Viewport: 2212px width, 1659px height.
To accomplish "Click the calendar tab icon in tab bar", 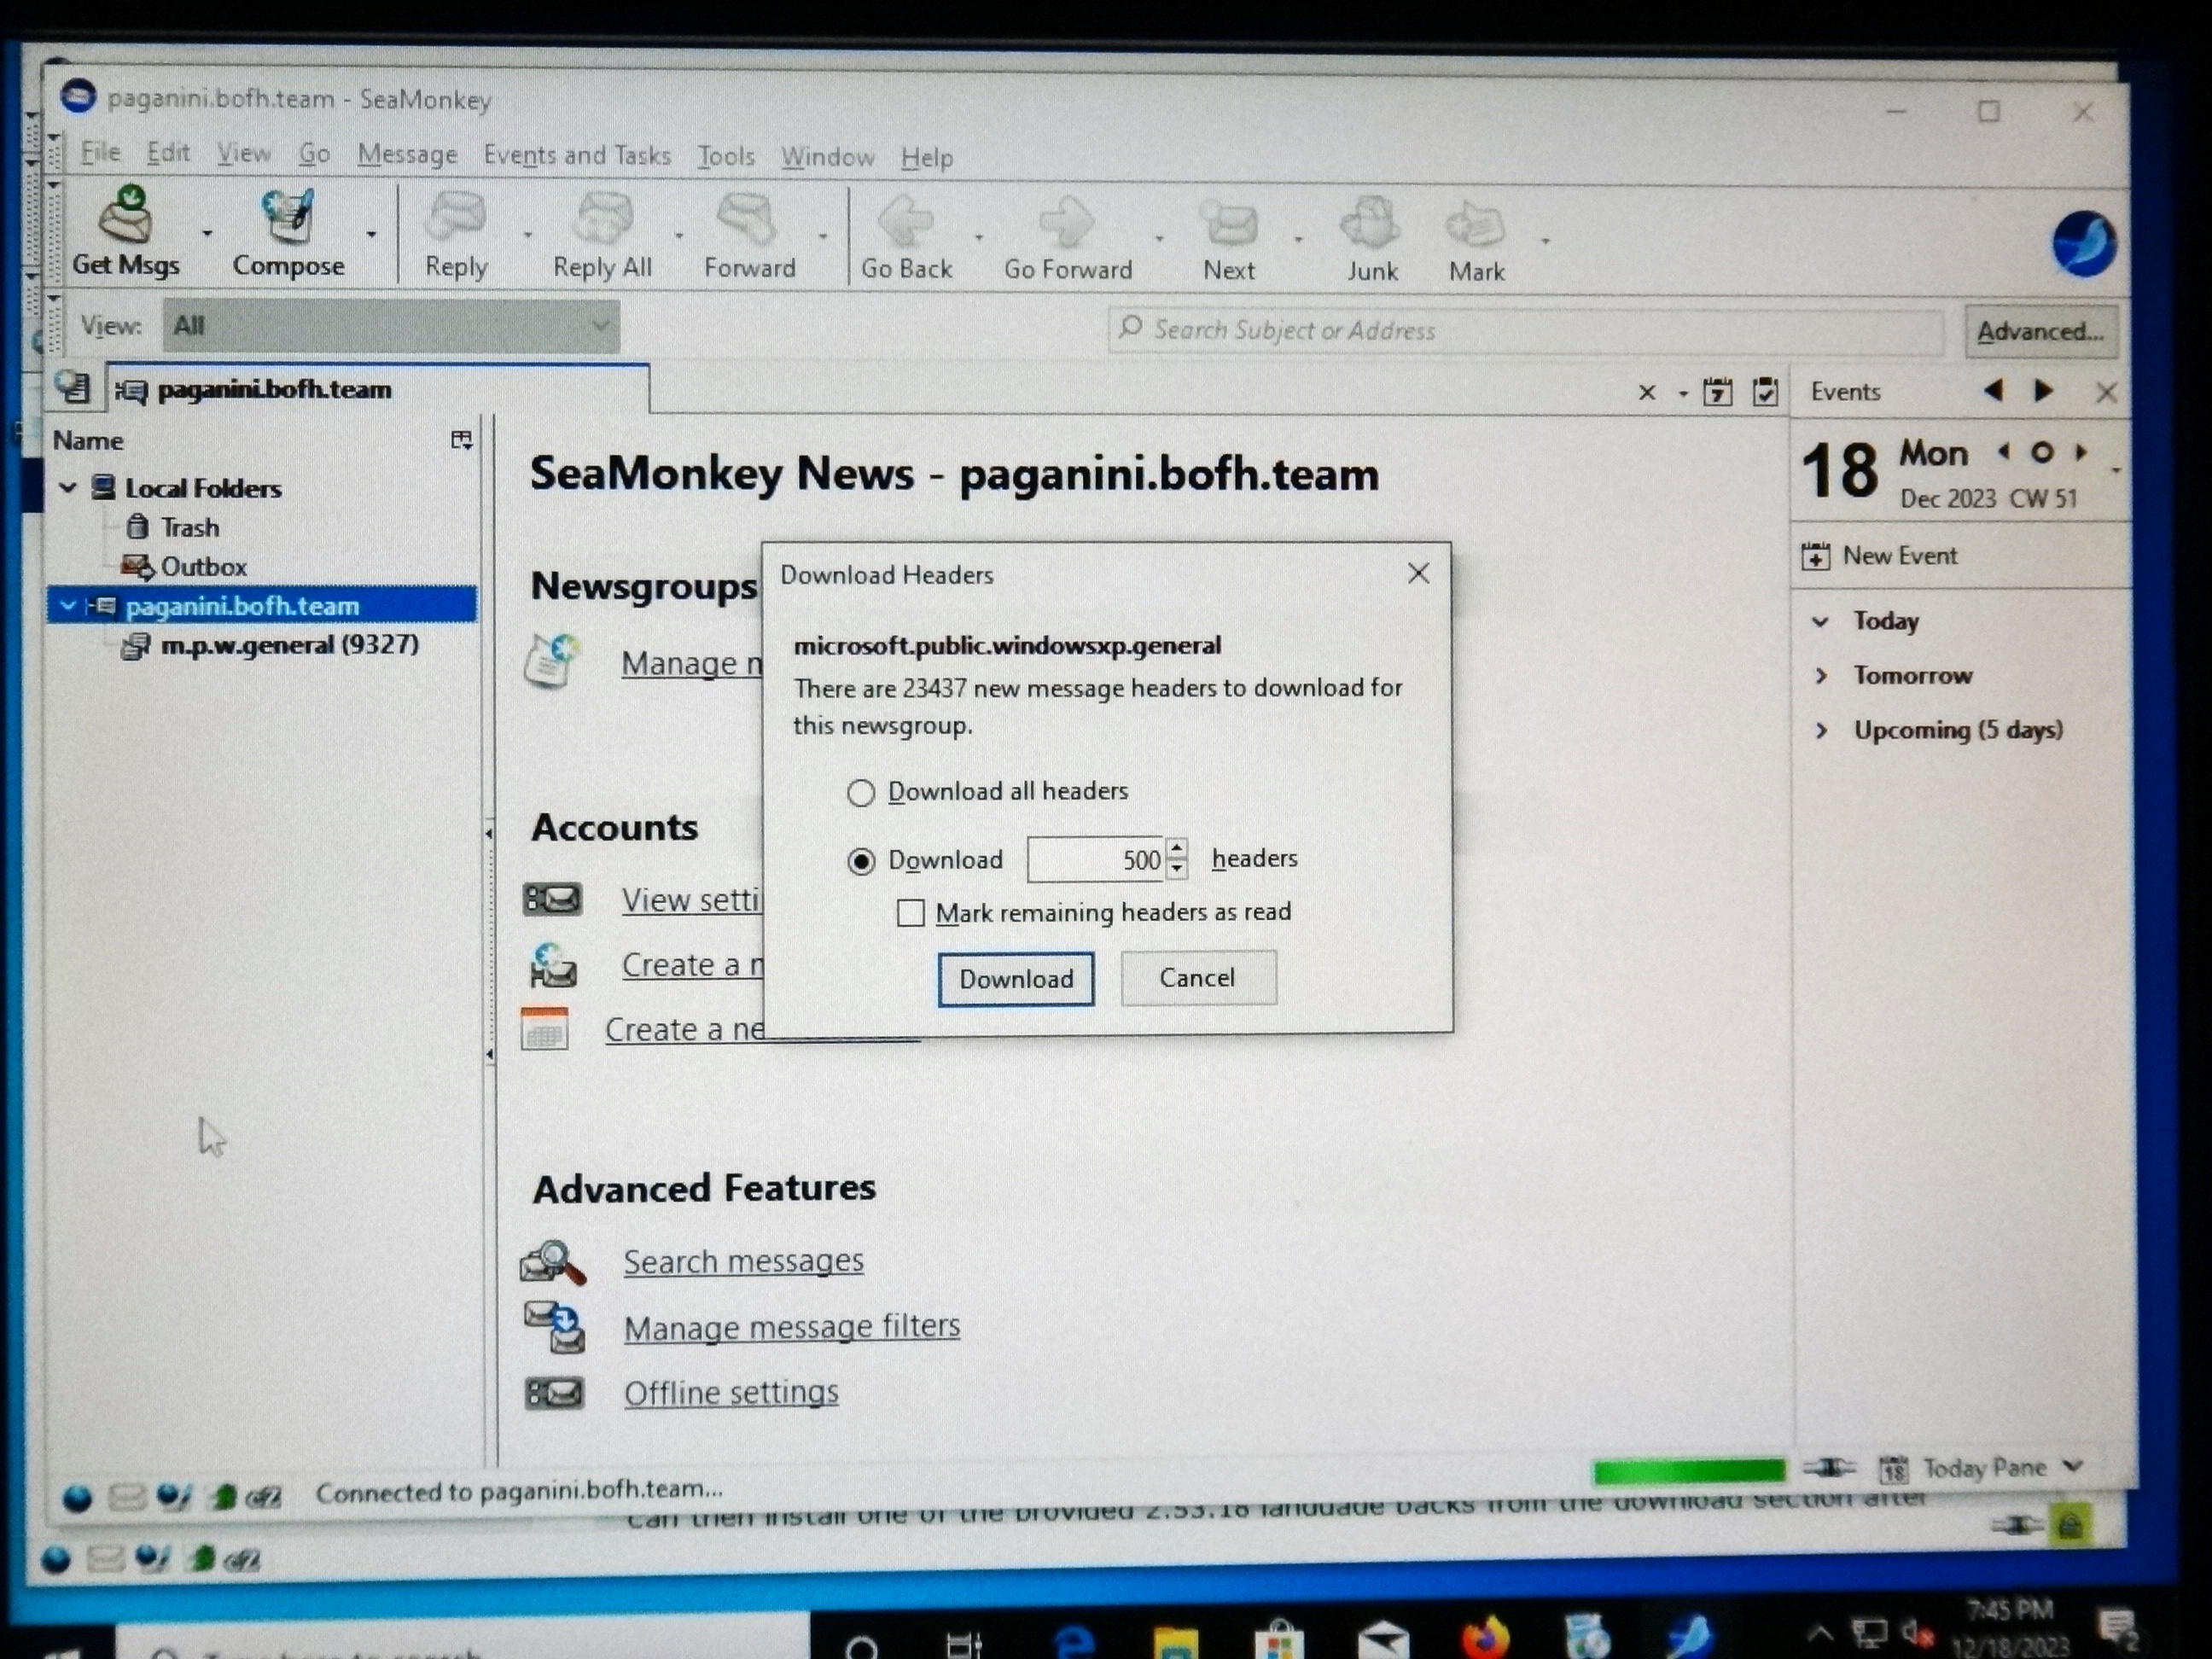I will [1717, 391].
